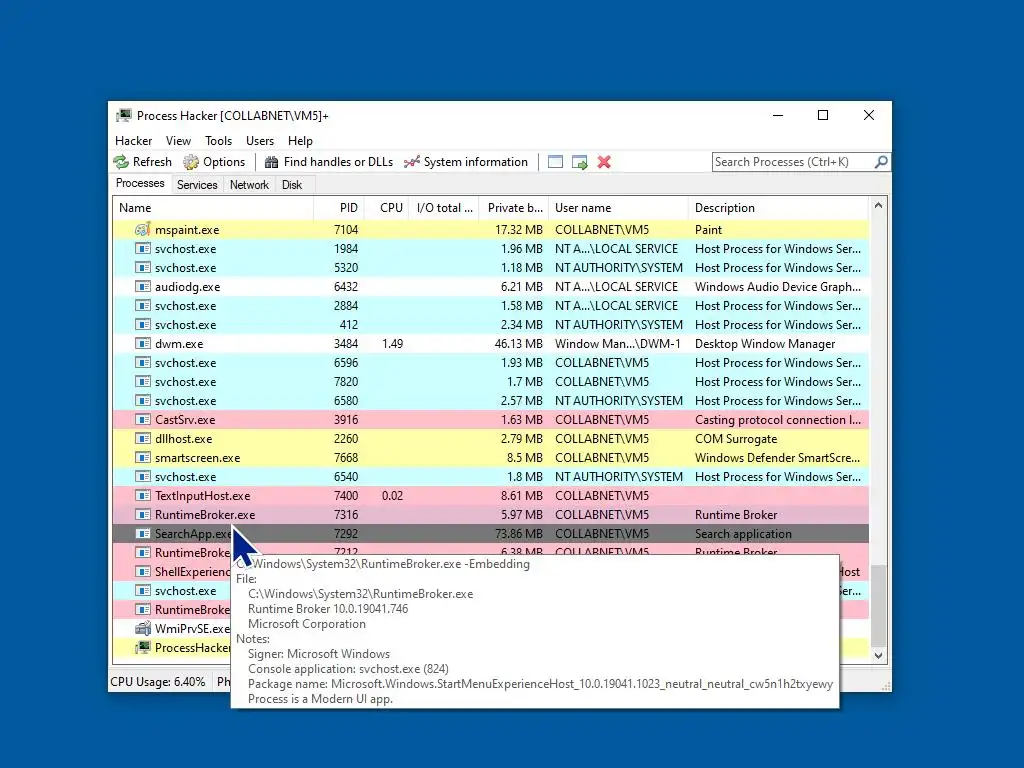This screenshot has width=1024, height=768.
Task: Sort by the Description column header
Action: [778, 208]
